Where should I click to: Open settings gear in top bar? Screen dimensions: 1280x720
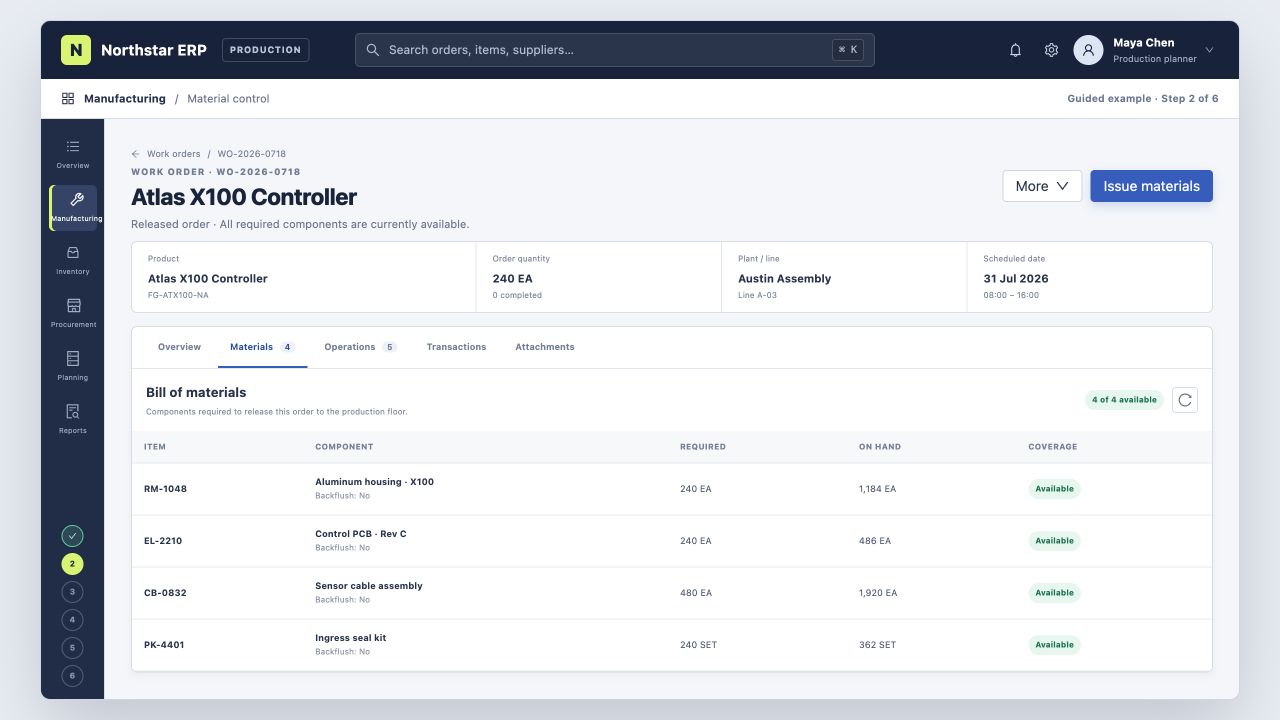pos(1051,50)
